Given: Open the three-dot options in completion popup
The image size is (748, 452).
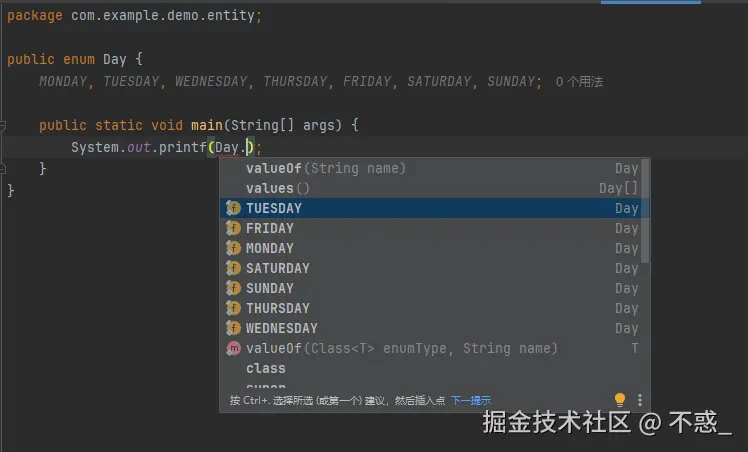Looking at the screenshot, I should 640,400.
